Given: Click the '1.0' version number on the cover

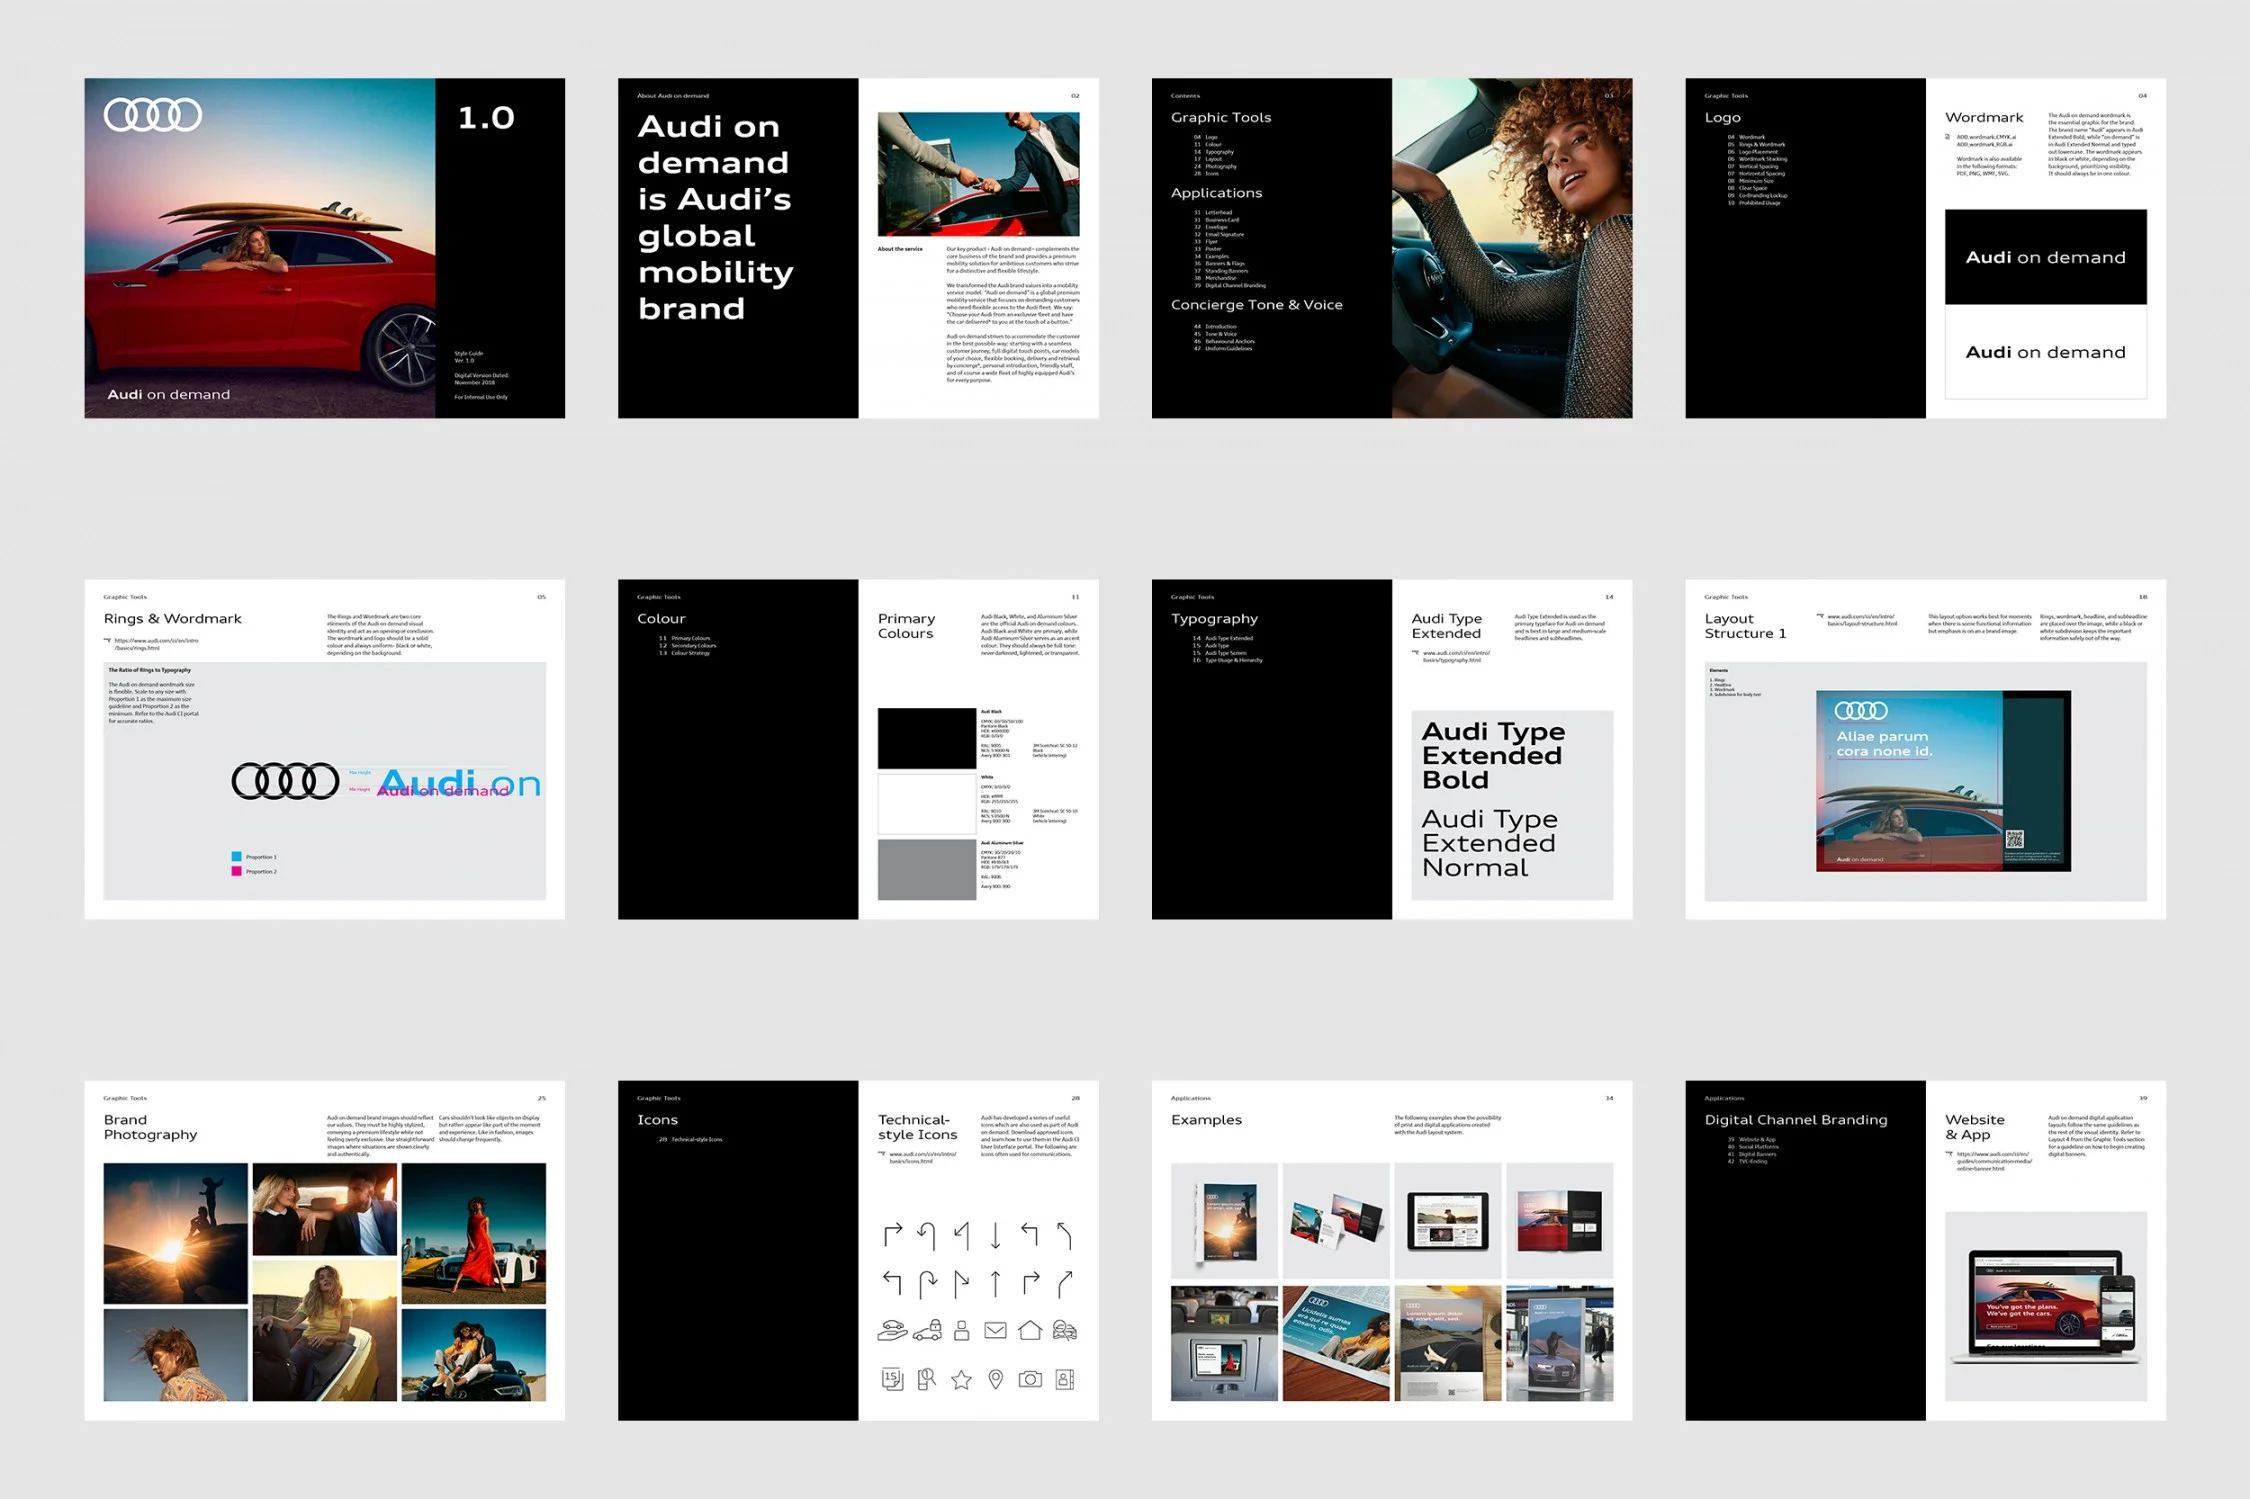Looking at the screenshot, I should (x=486, y=118).
